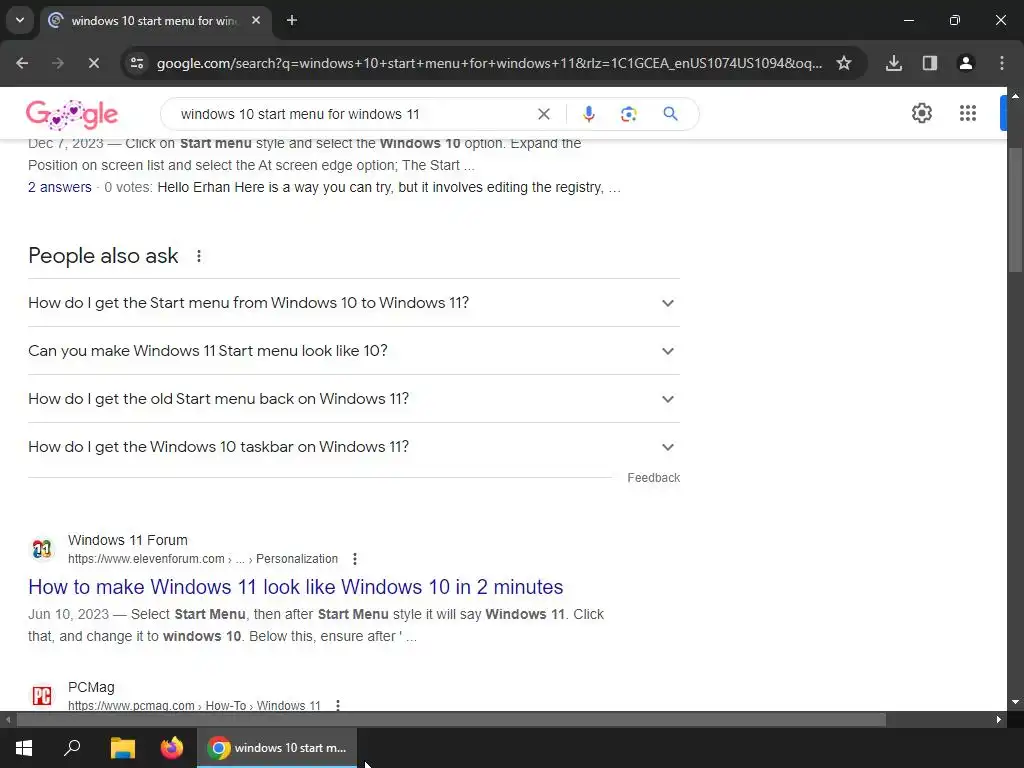Click the browser forward arrow

pos(58,63)
